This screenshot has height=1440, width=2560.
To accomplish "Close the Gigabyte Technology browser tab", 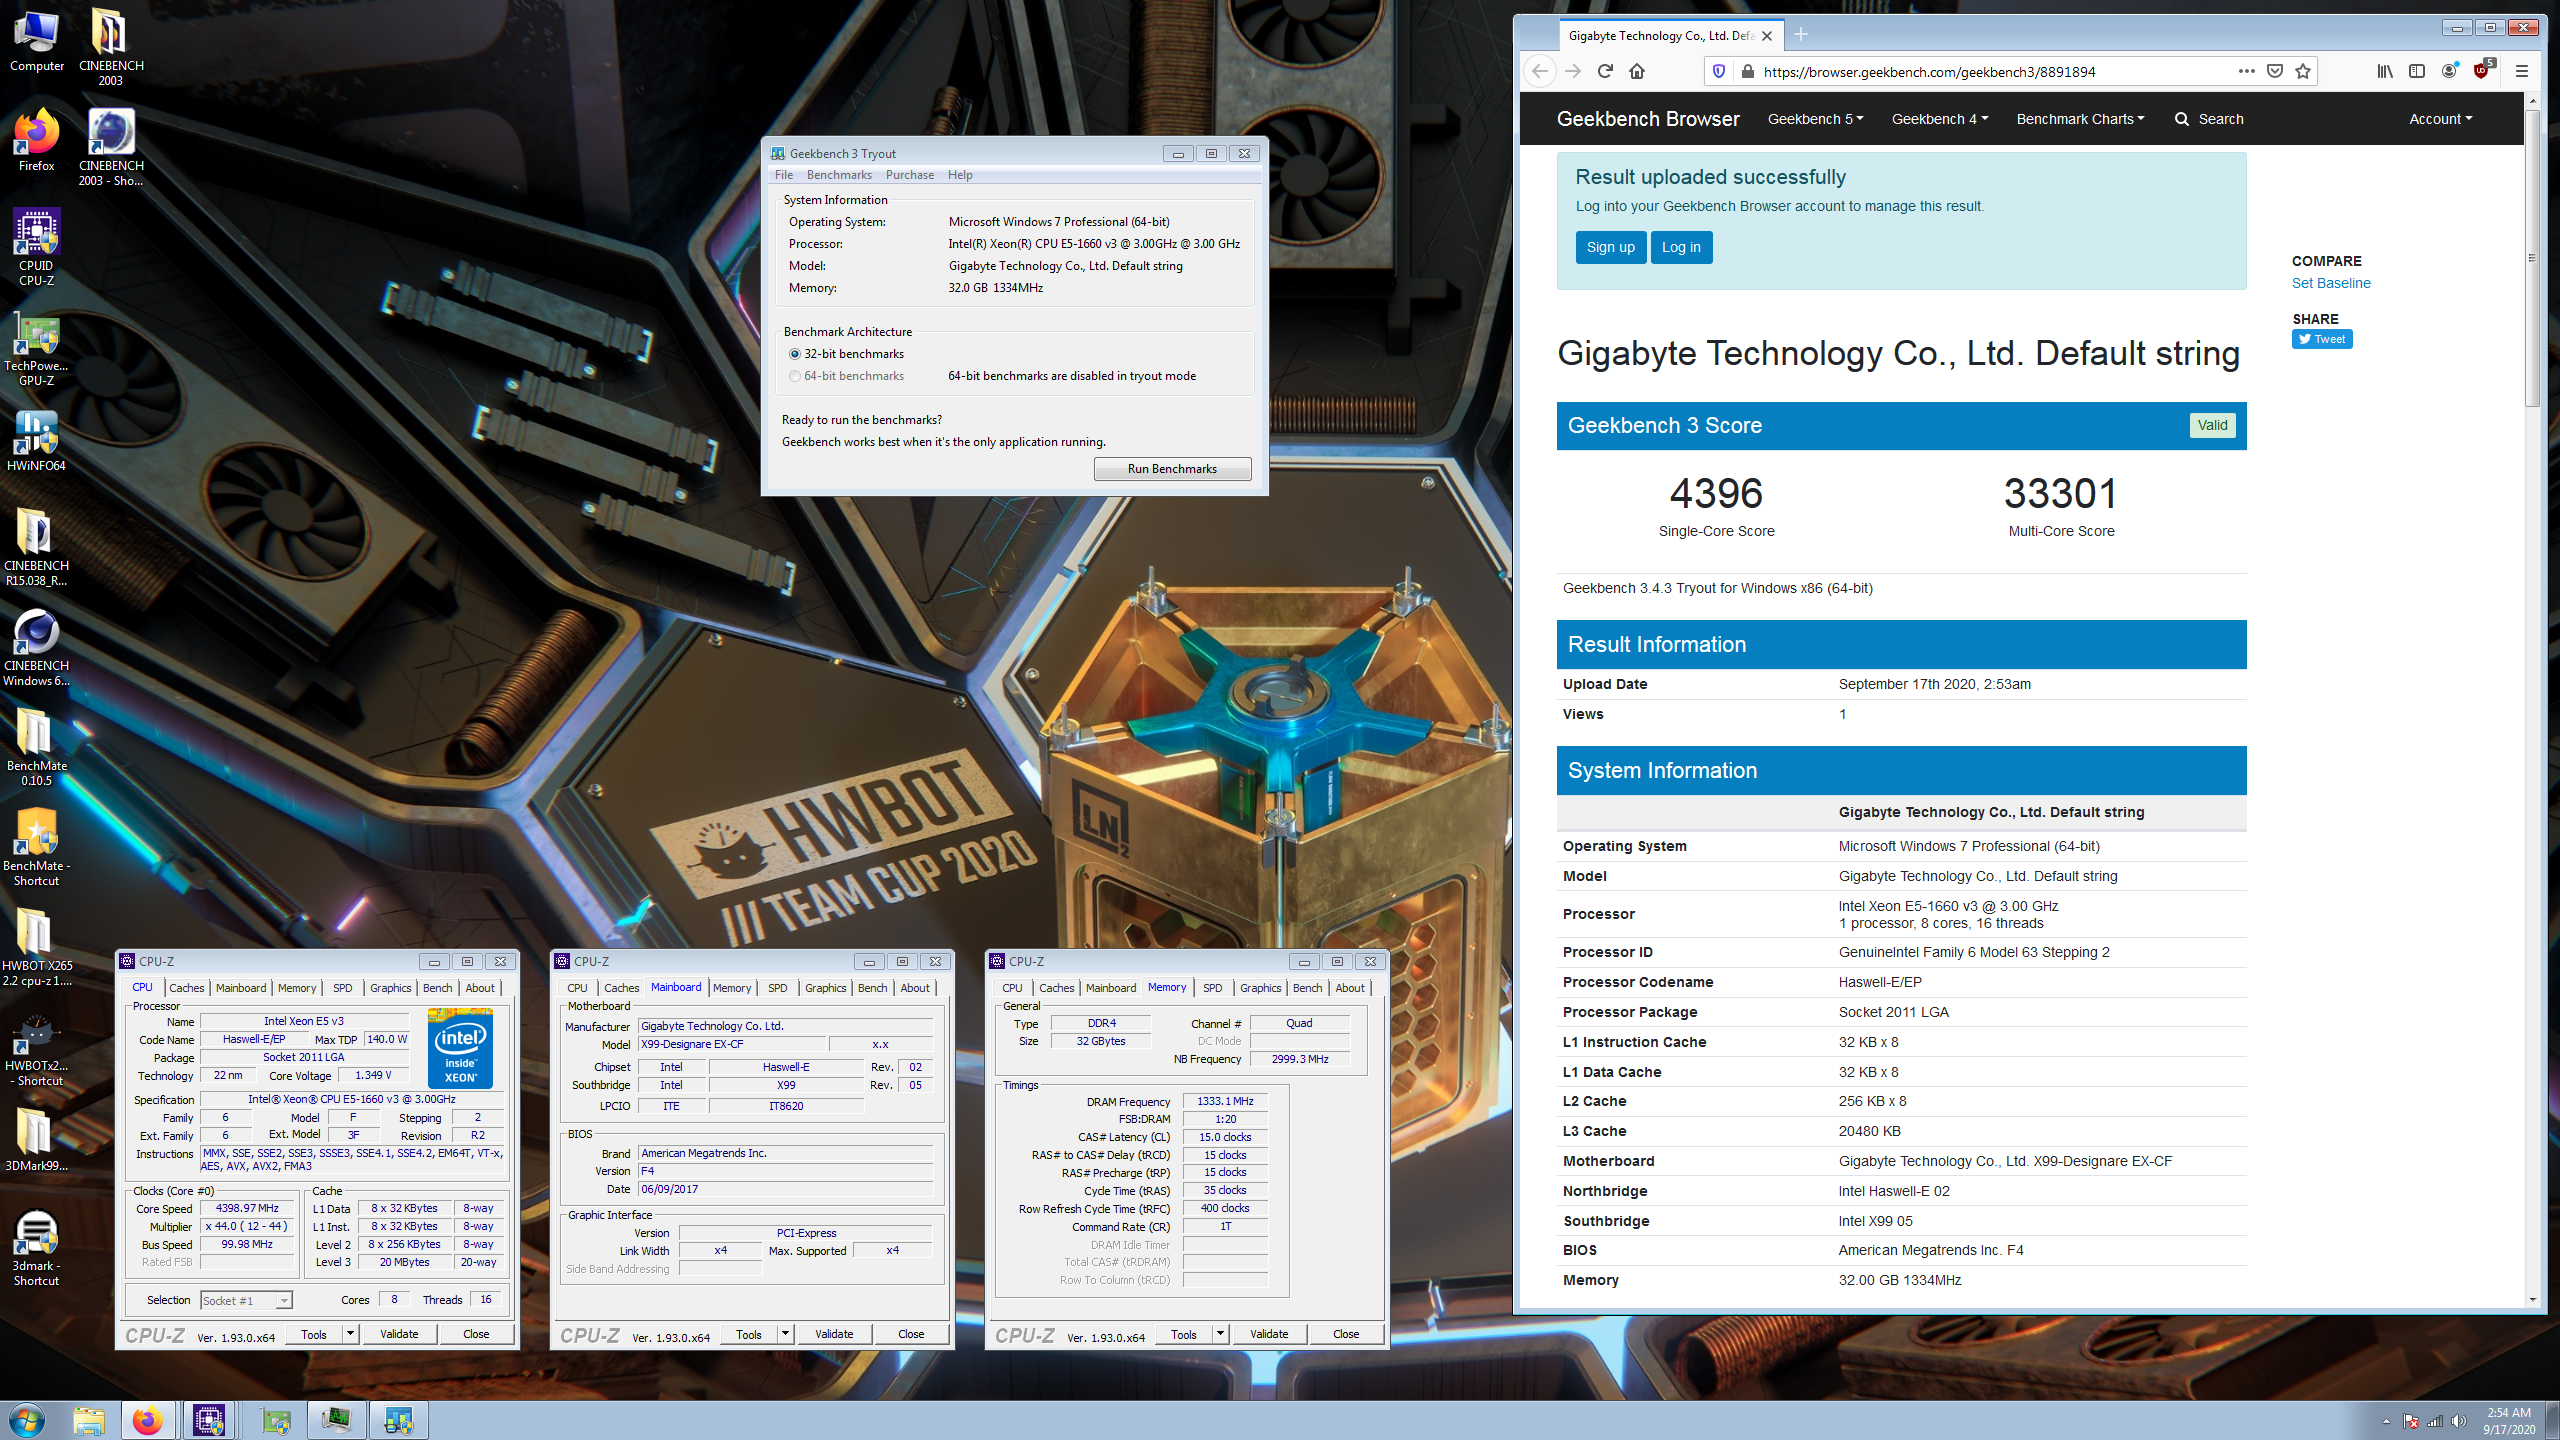I will click(1767, 35).
